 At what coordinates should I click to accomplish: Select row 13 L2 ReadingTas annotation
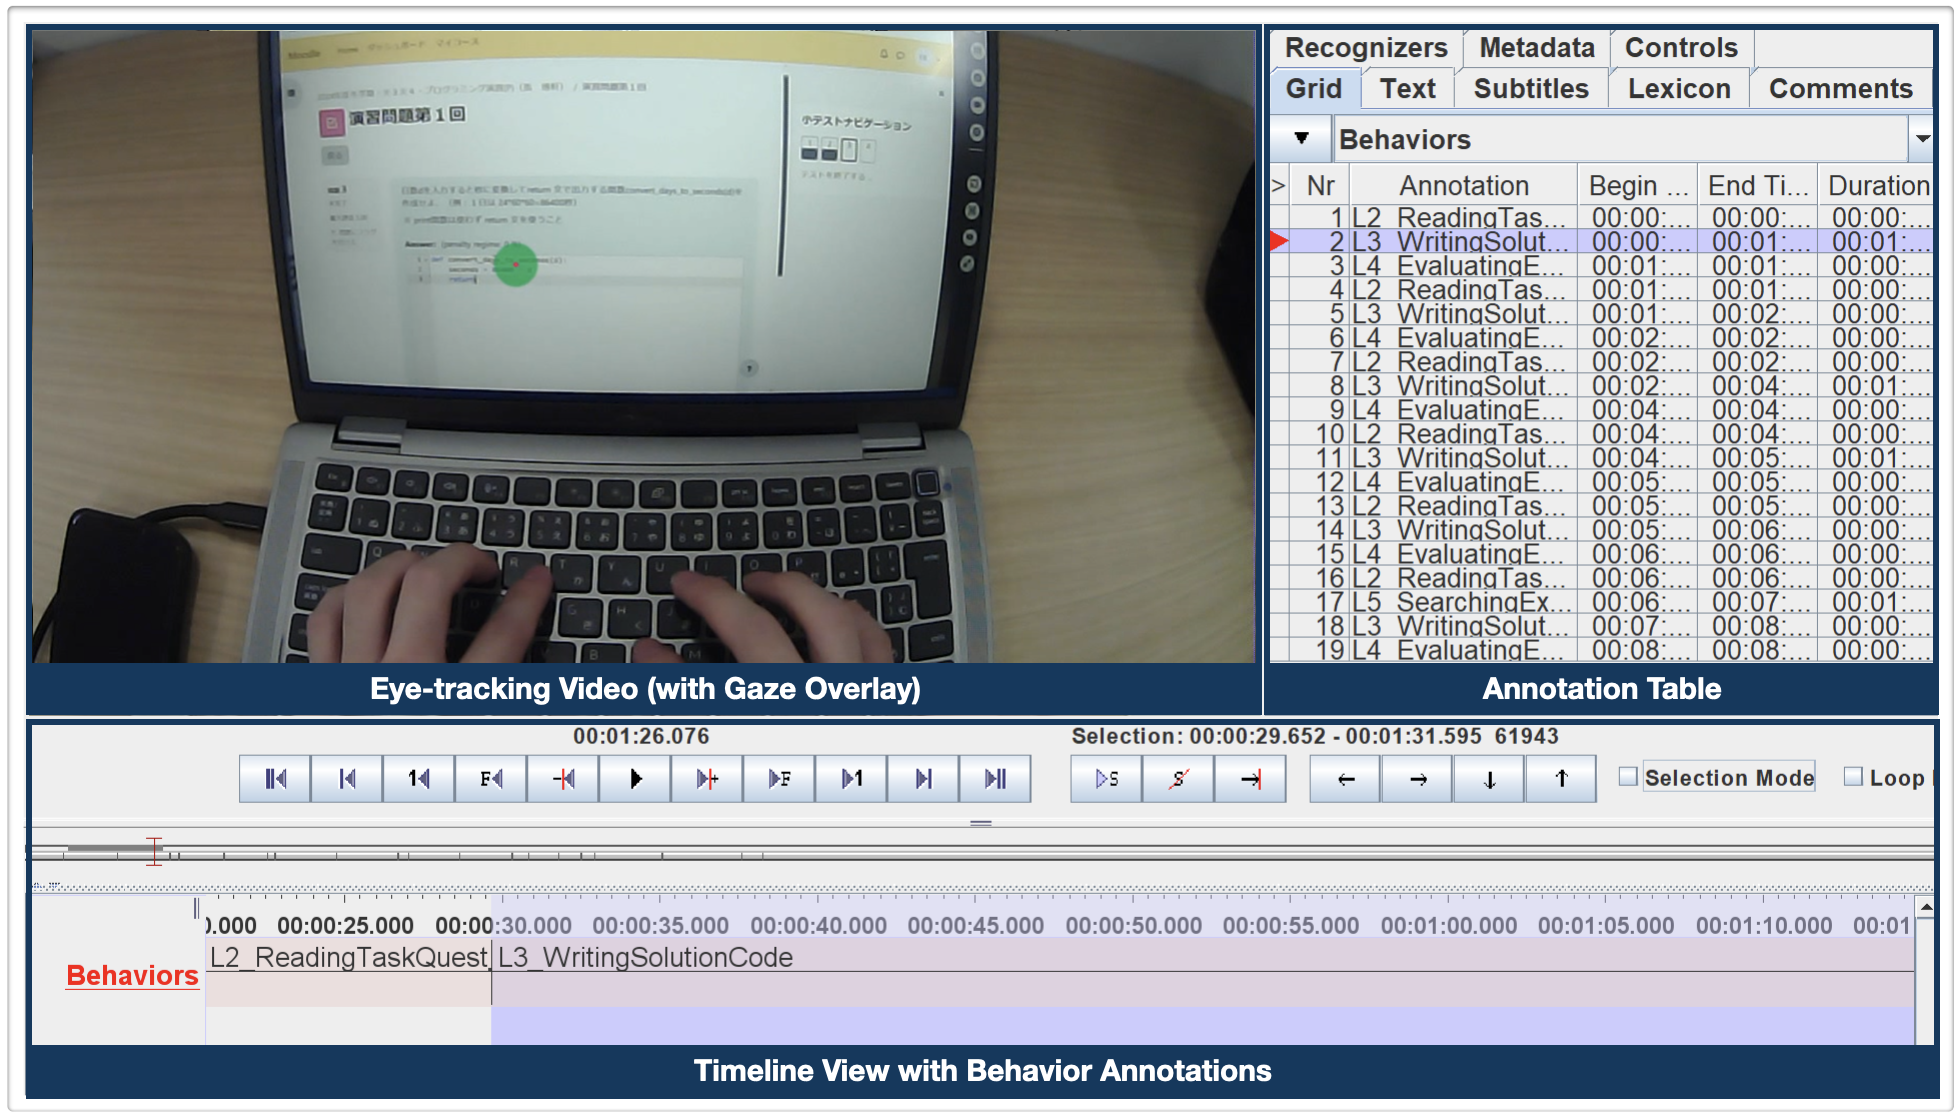pos(1602,506)
